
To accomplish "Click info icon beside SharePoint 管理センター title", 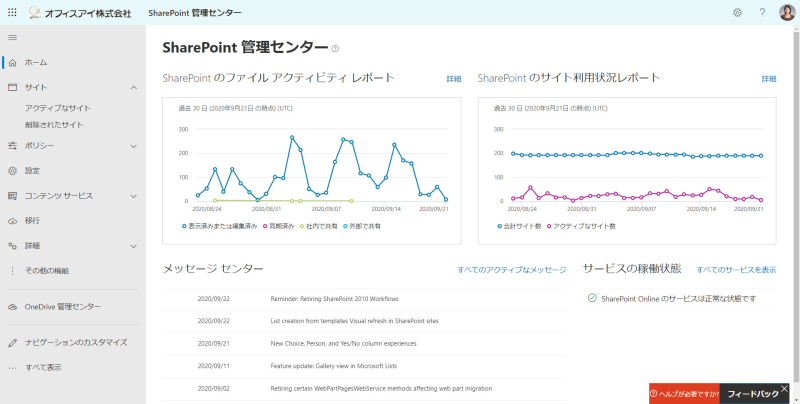I will pos(335,49).
